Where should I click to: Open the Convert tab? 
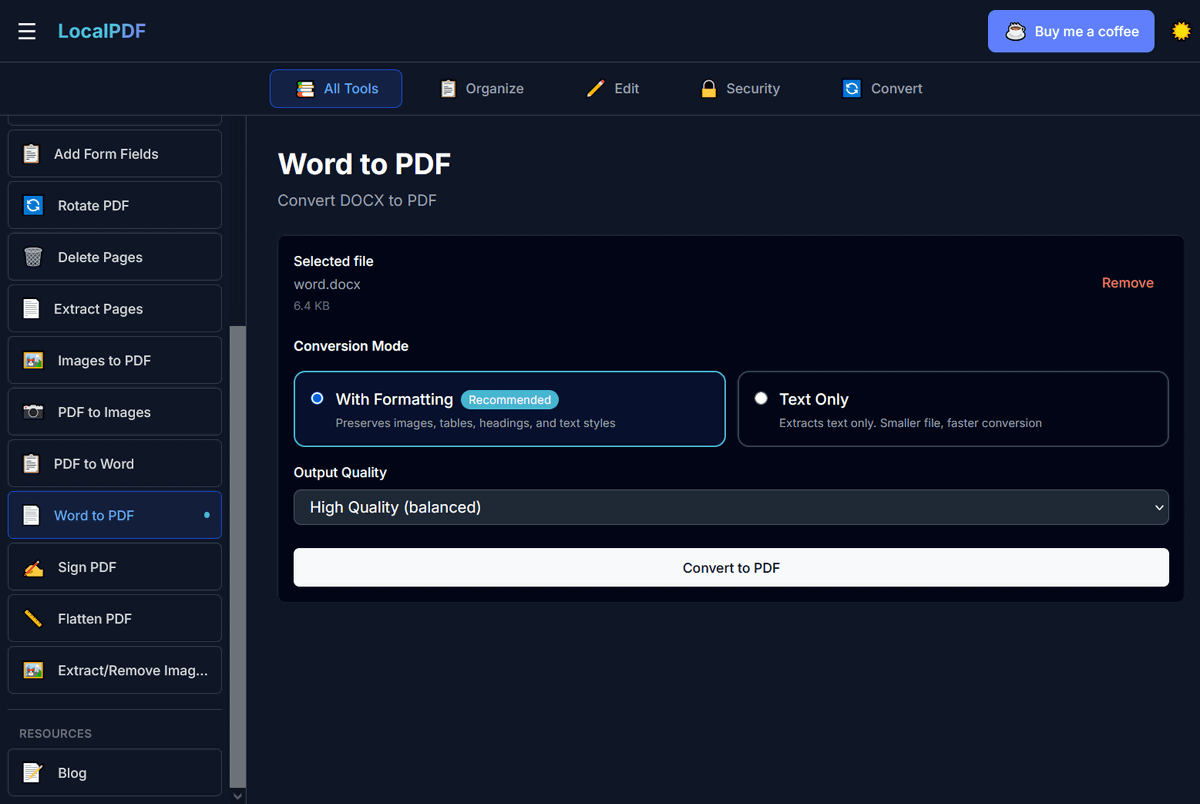882,89
